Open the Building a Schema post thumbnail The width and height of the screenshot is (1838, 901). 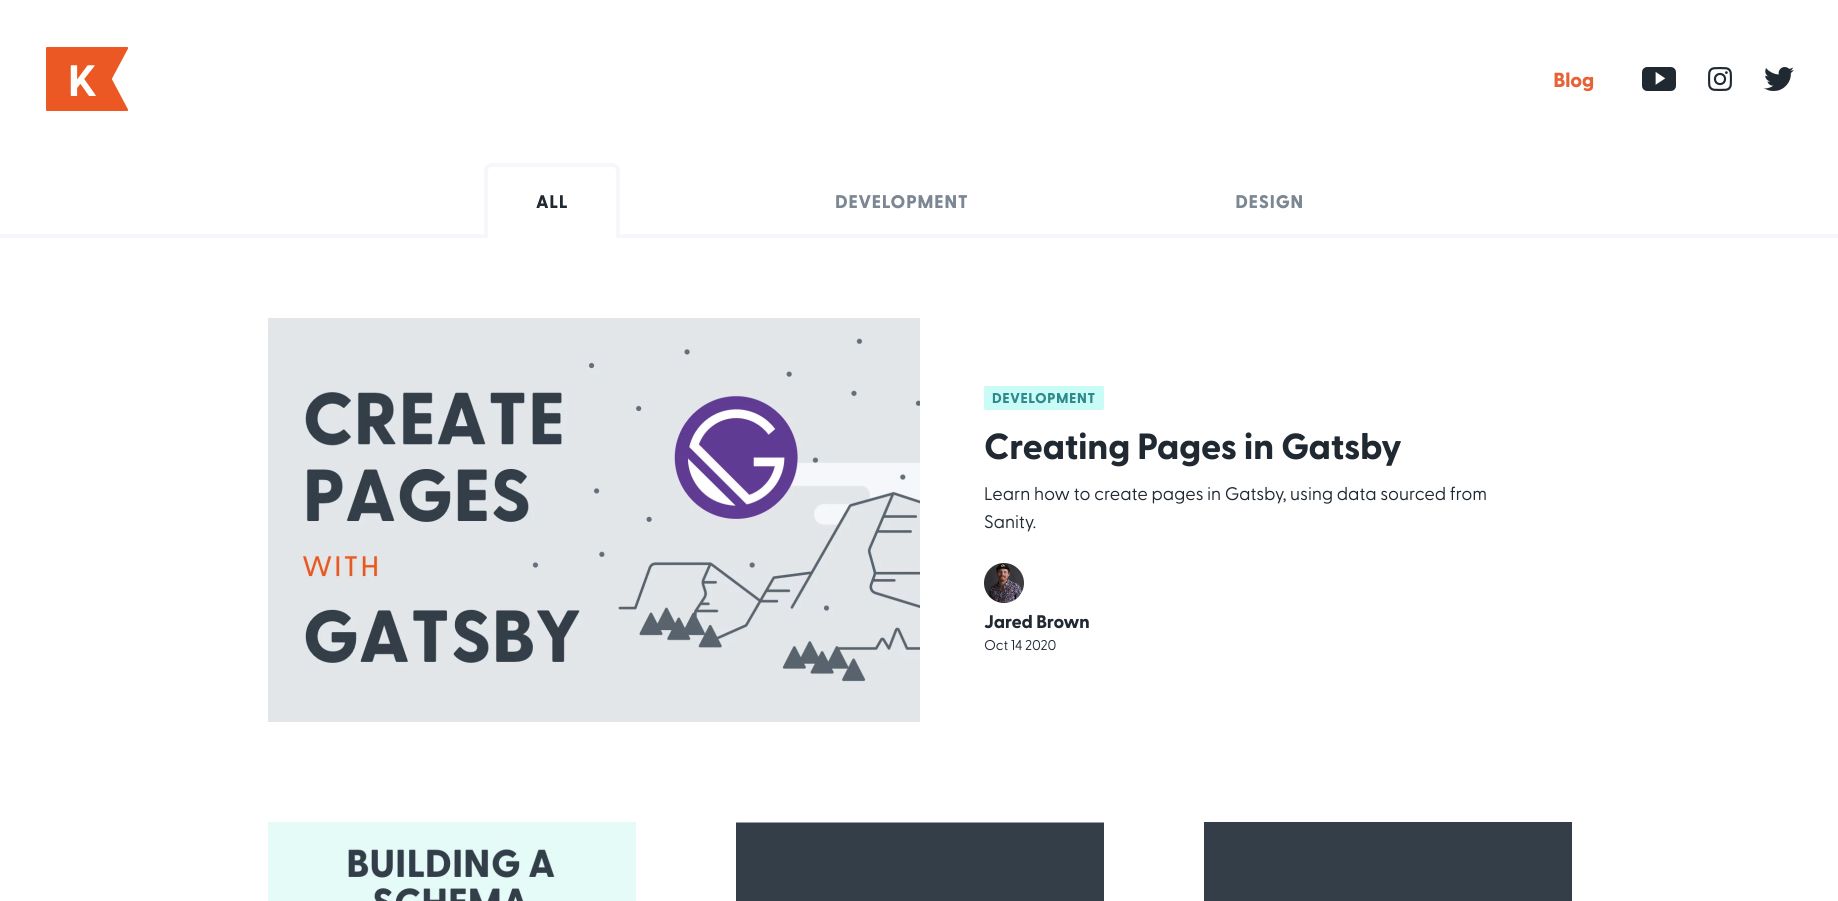pos(452,862)
